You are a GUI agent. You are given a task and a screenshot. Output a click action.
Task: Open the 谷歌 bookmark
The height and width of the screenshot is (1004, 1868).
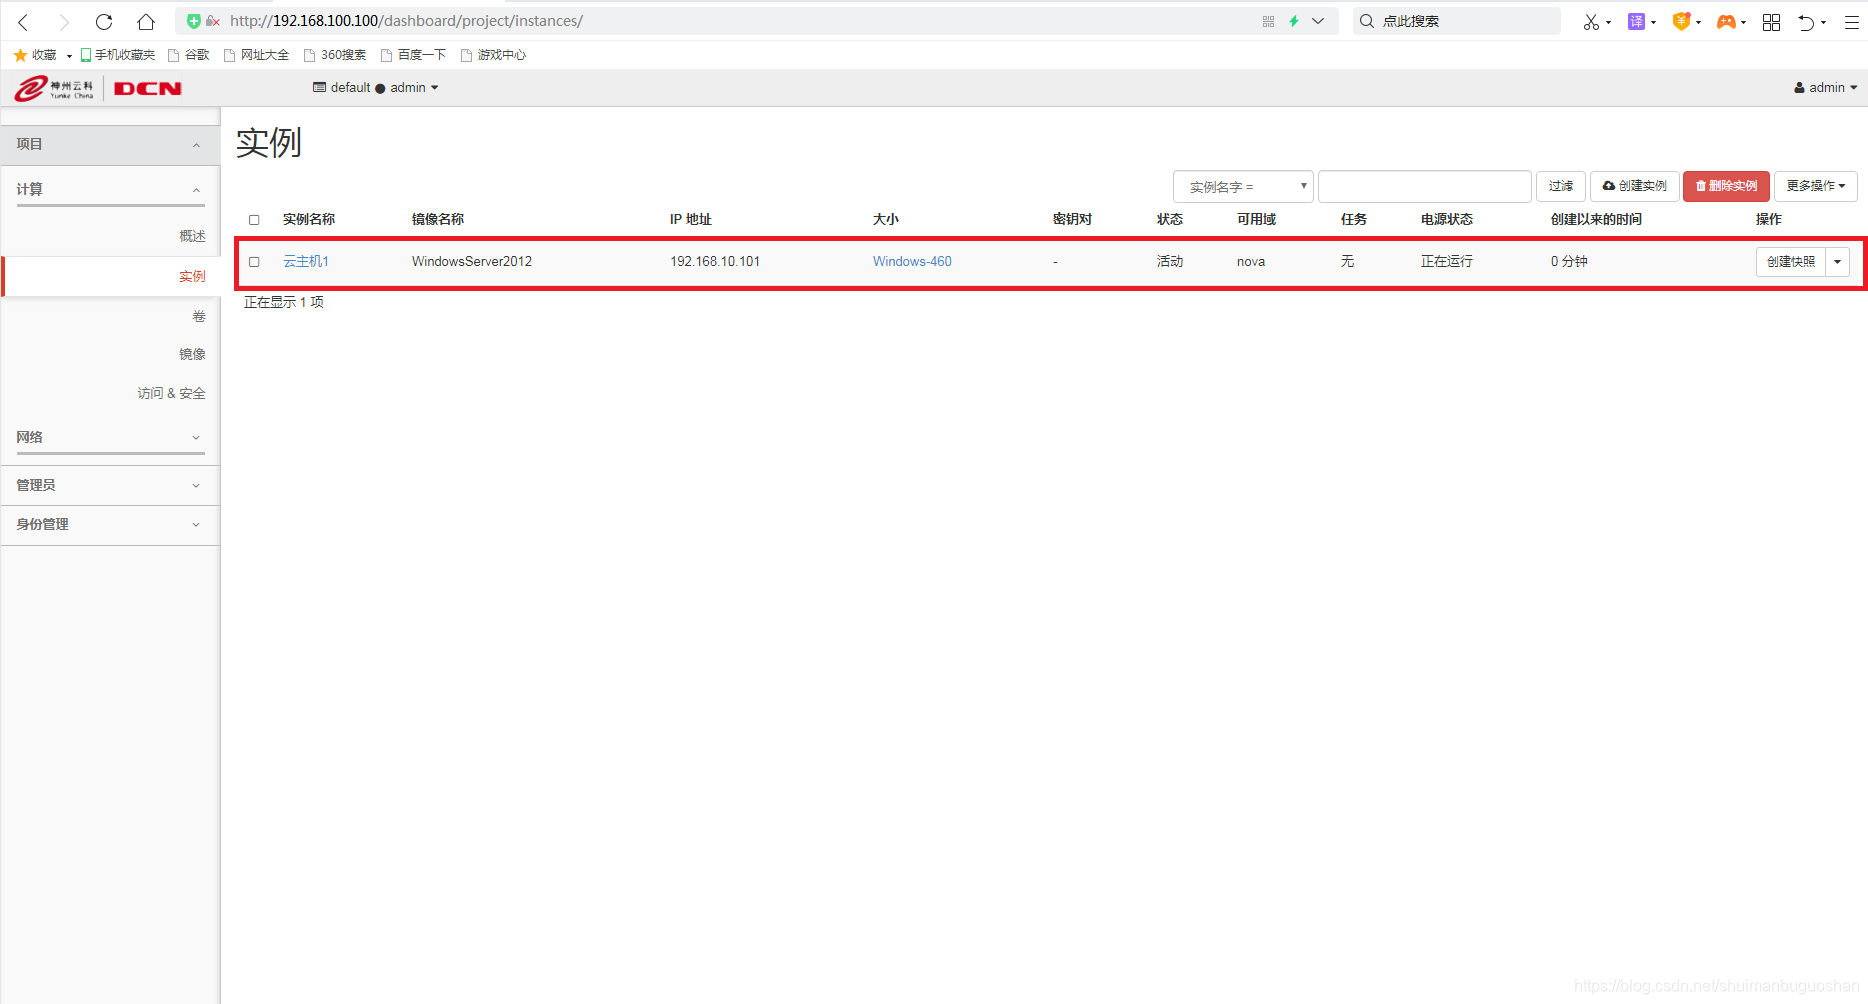[189, 55]
